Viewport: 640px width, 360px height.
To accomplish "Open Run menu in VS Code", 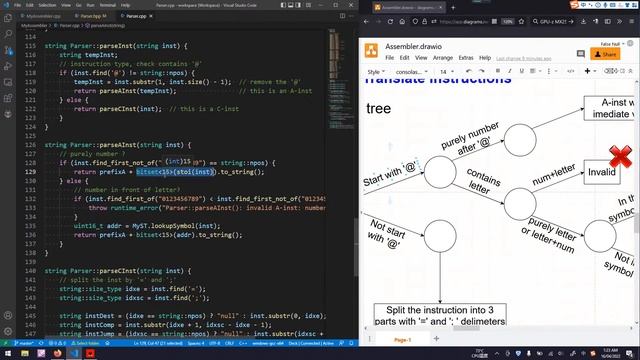I will click(x=90, y=5).
